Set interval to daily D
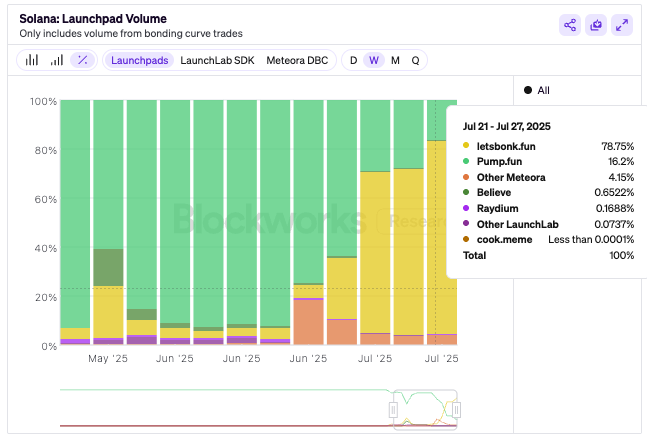 point(353,60)
